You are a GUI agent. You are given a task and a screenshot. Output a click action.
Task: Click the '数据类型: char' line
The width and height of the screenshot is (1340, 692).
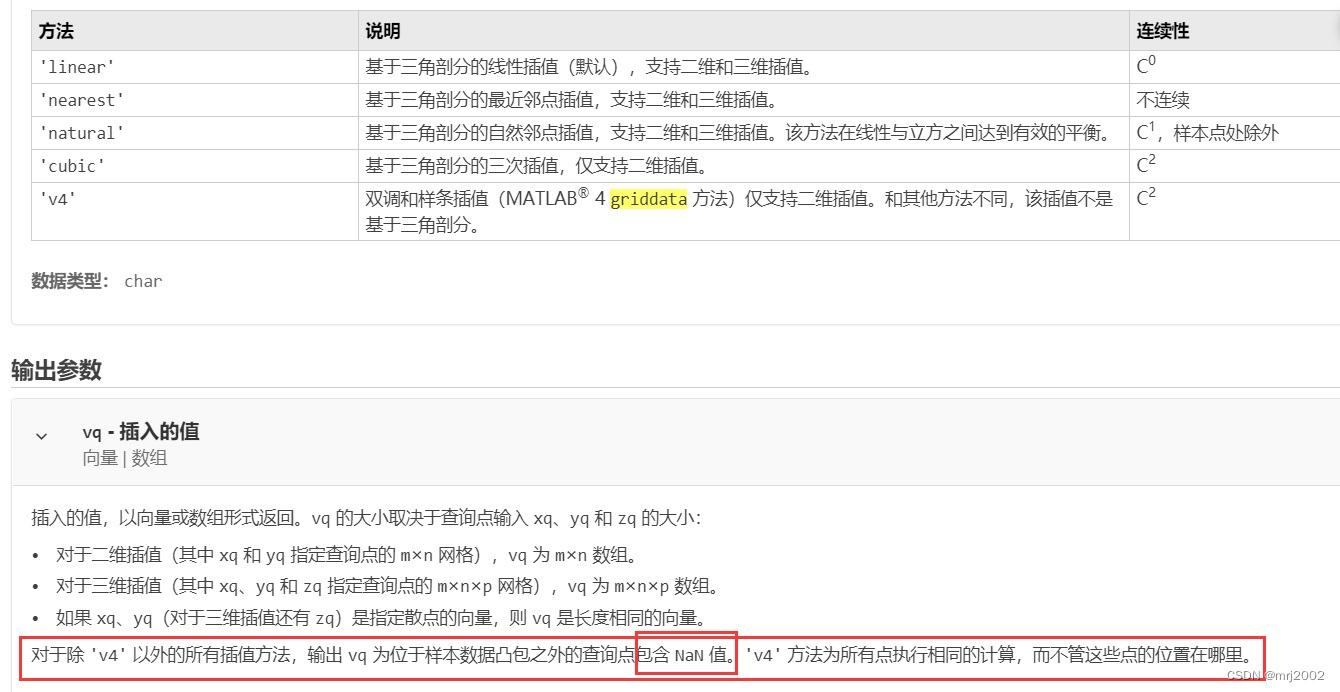tap(97, 281)
